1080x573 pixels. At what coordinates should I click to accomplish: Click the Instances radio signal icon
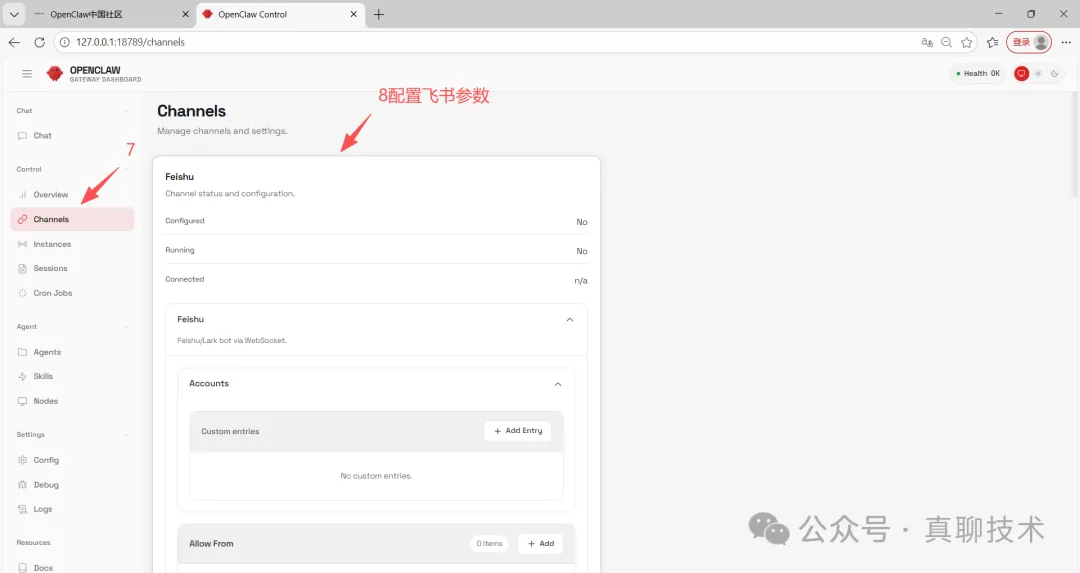click(22, 244)
